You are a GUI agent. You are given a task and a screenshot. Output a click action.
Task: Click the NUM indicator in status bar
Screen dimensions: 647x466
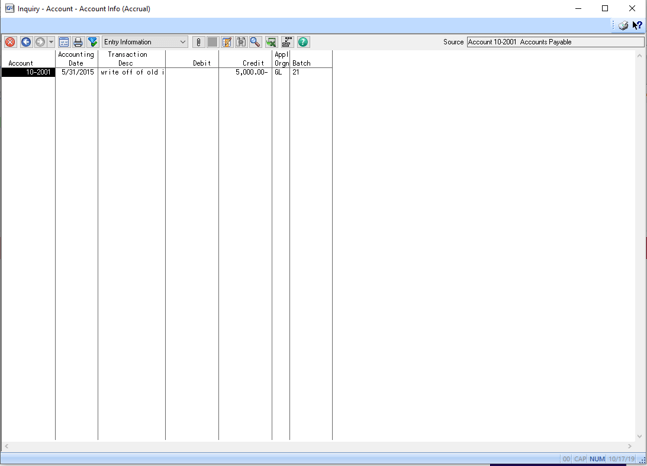(597, 459)
